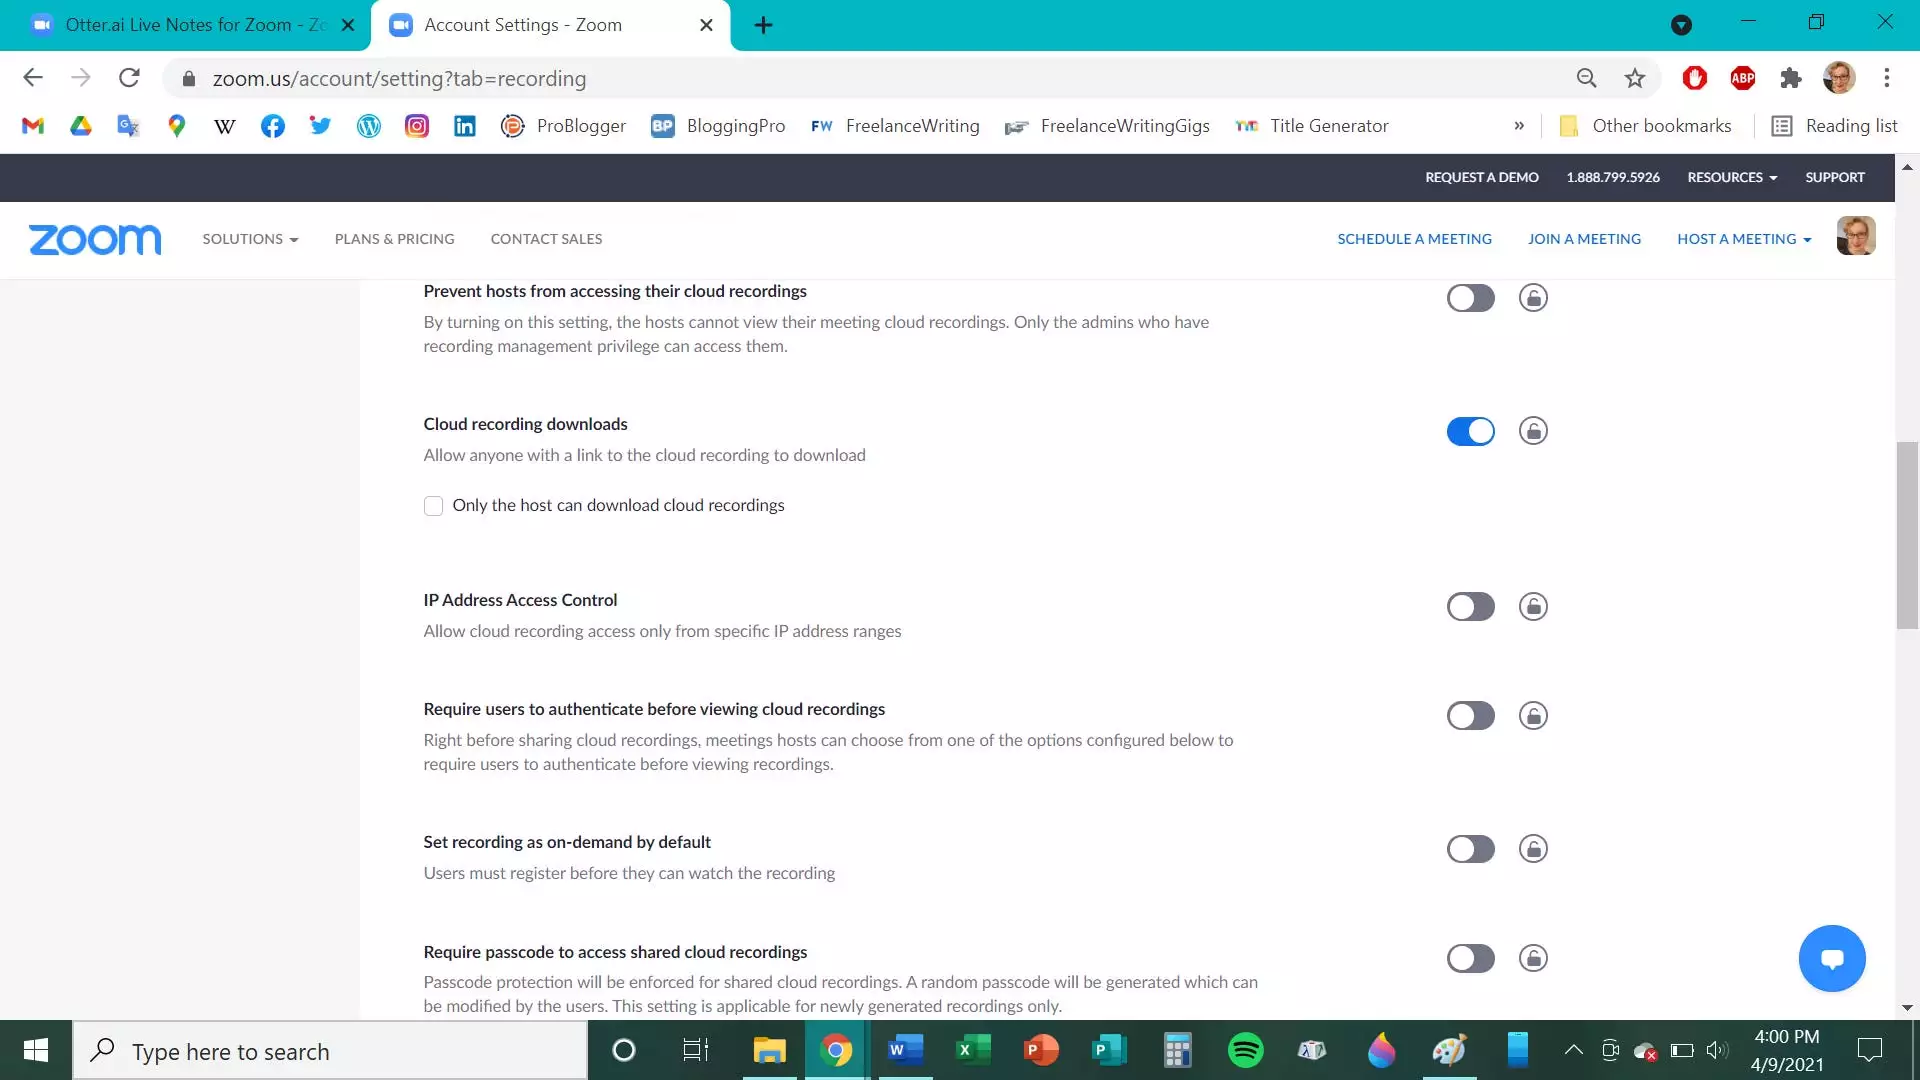Image resolution: width=1920 pixels, height=1080 pixels.
Task: Show more bookmarks chevron
Action: point(1519,126)
